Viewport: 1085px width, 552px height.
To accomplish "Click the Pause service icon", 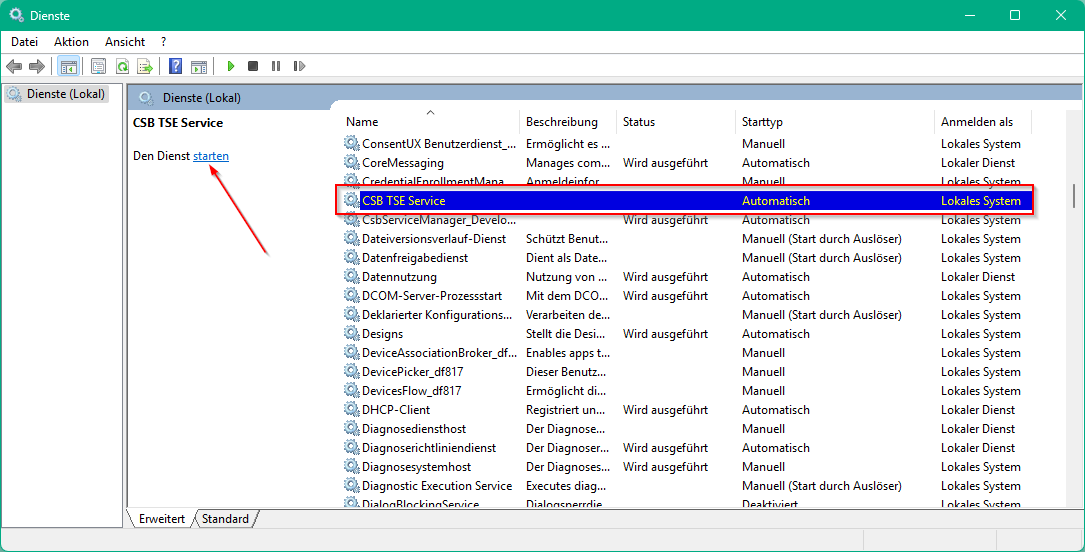I will click(276, 66).
